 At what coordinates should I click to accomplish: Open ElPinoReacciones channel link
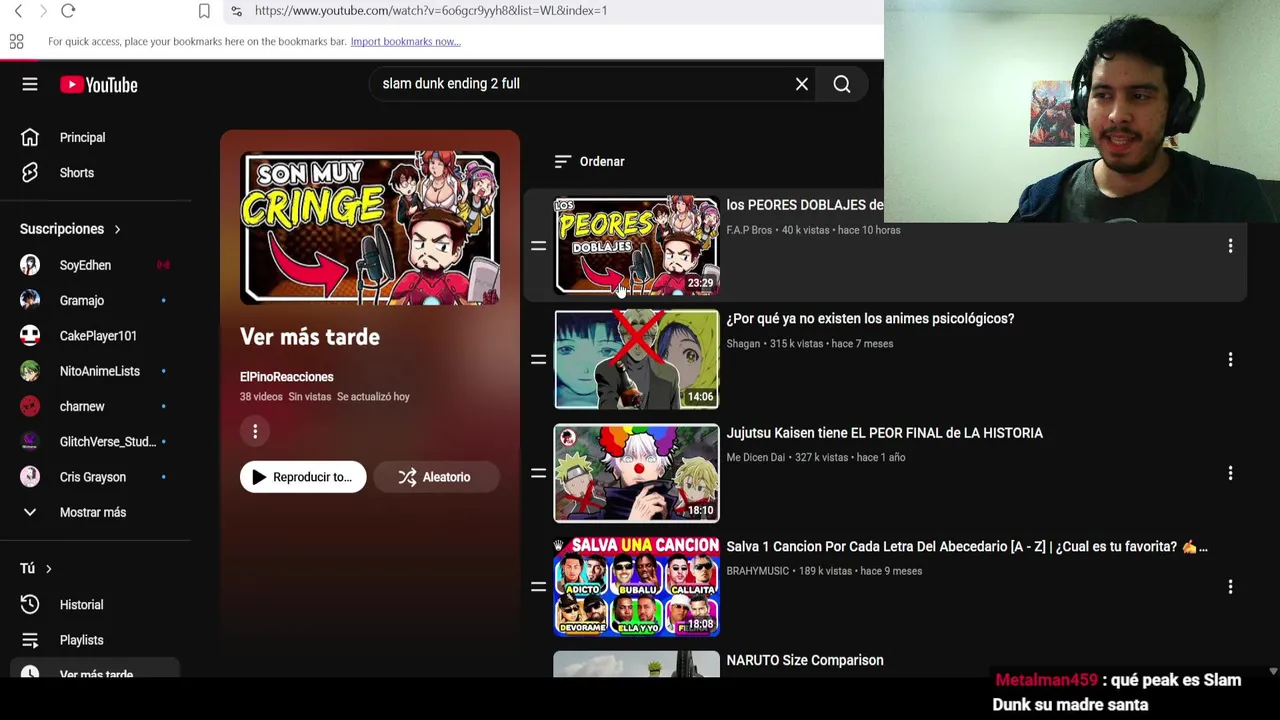(287, 377)
